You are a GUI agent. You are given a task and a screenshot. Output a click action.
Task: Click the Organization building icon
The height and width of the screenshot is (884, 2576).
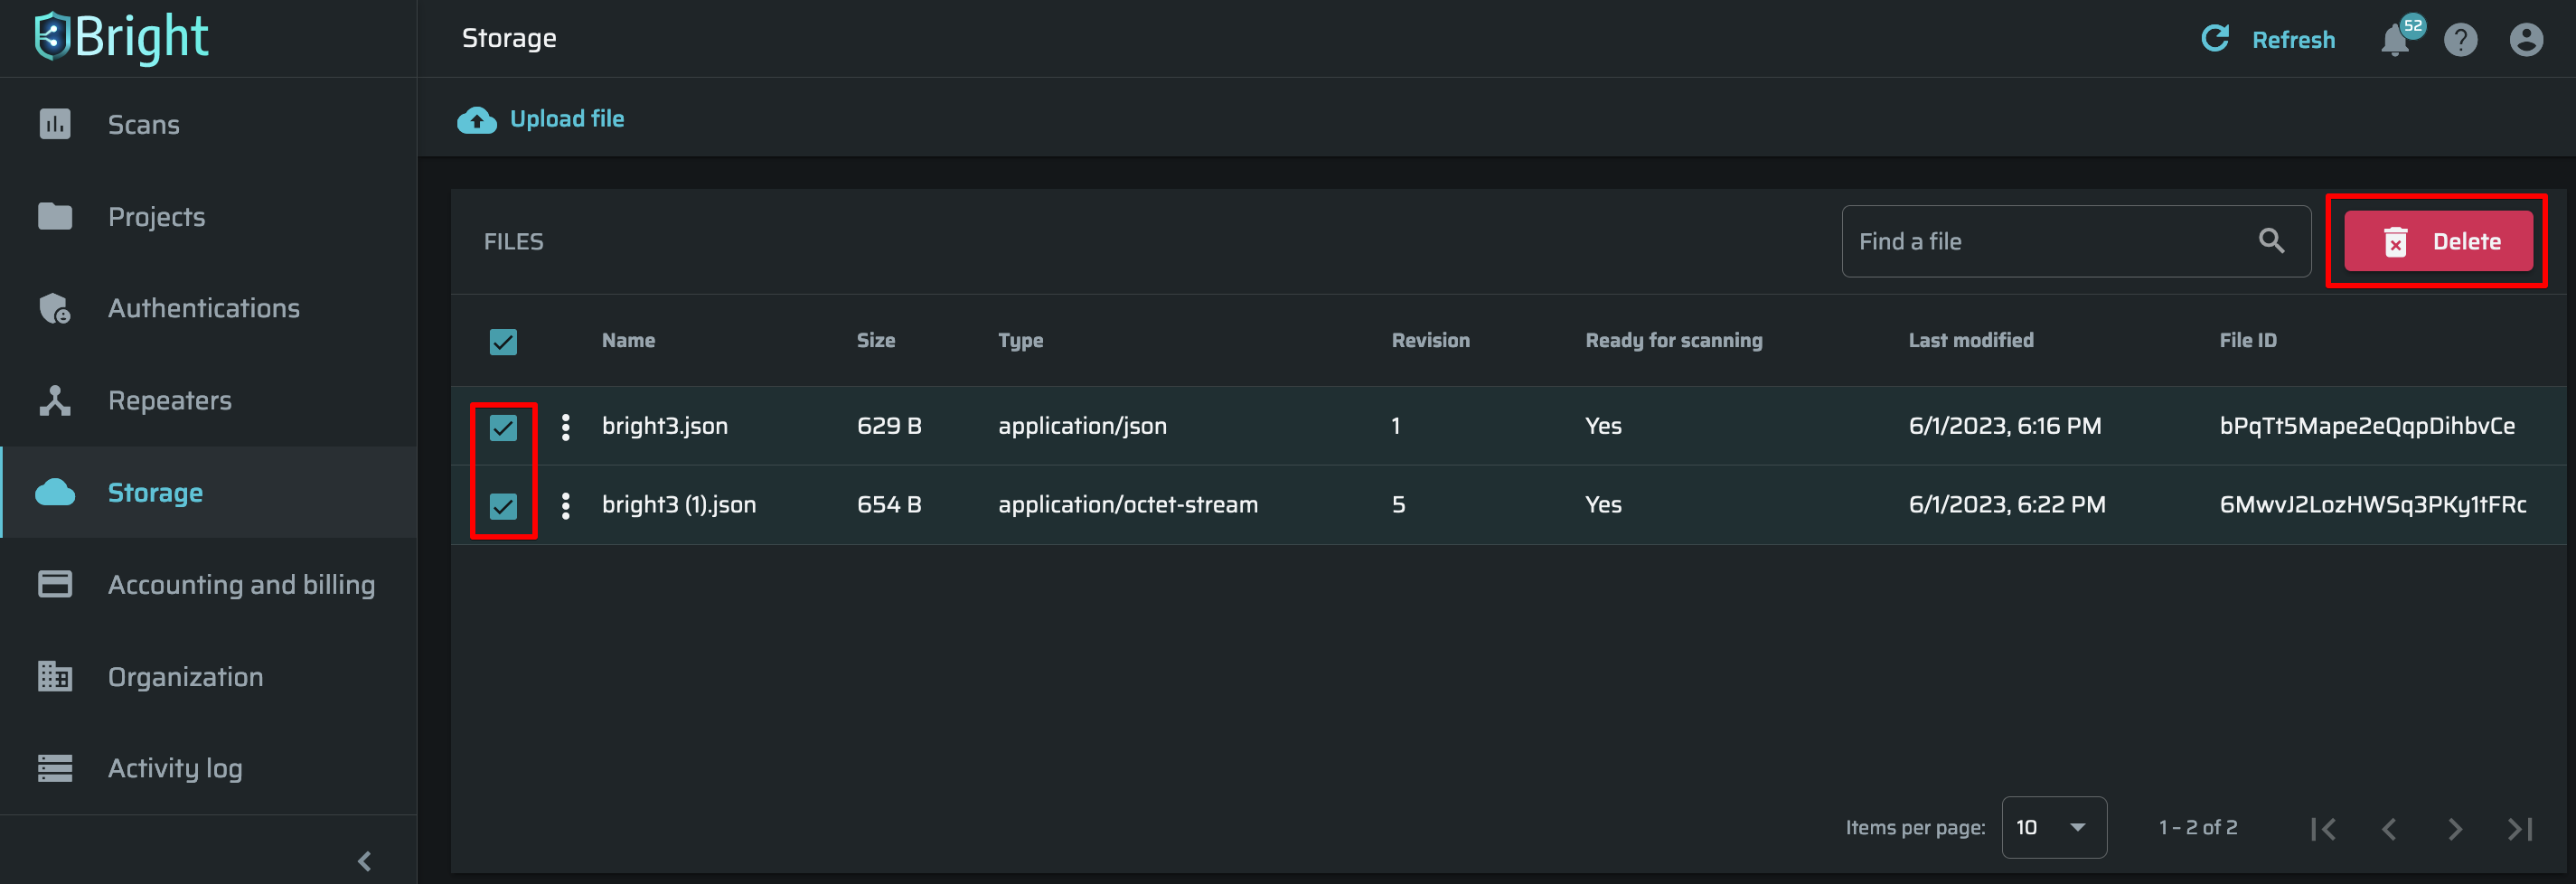click(x=55, y=676)
